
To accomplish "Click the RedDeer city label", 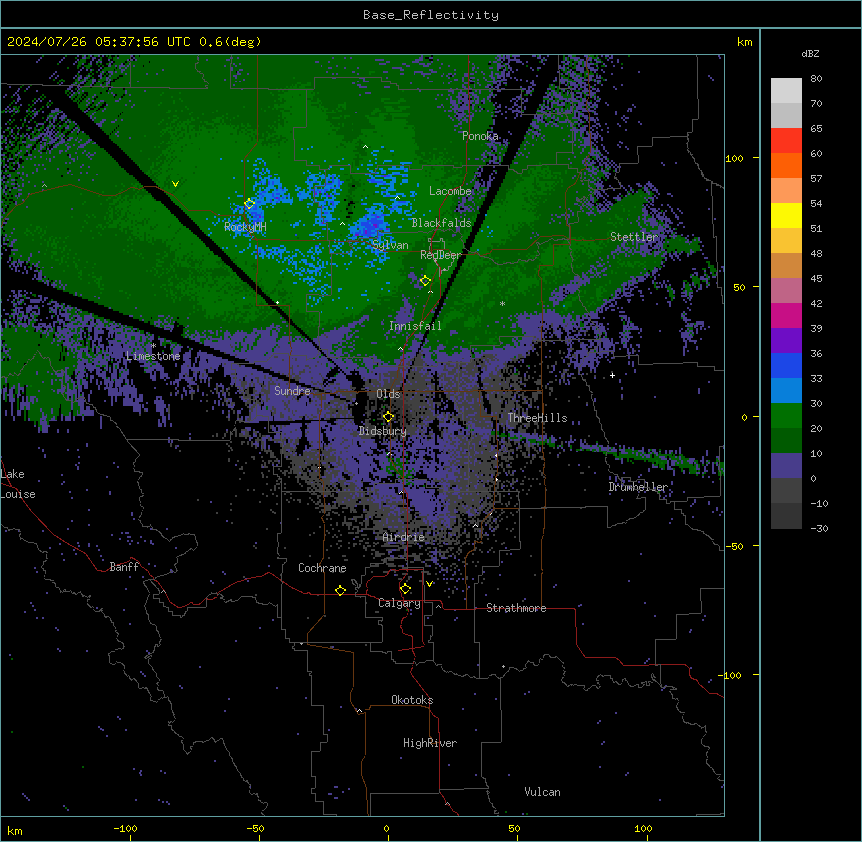I will [x=440, y=255].
